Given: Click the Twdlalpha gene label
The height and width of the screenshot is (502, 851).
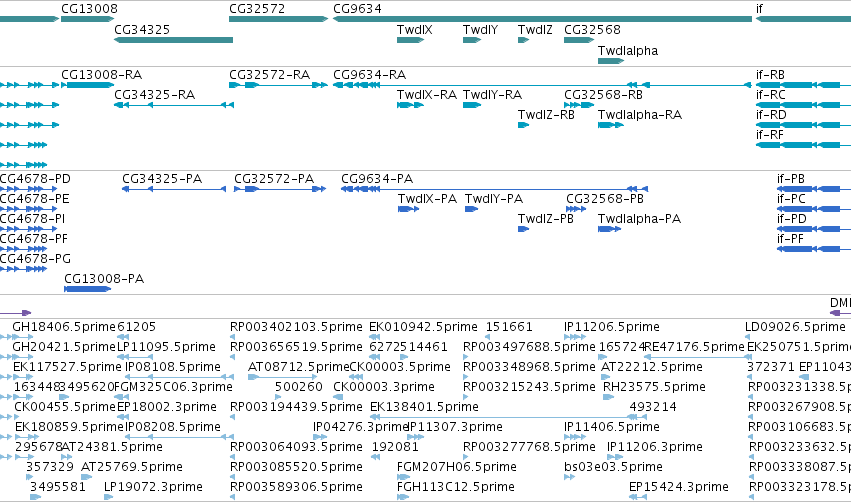Looking at the screenshot, I should pyautogui.click(x=628, y=50).
